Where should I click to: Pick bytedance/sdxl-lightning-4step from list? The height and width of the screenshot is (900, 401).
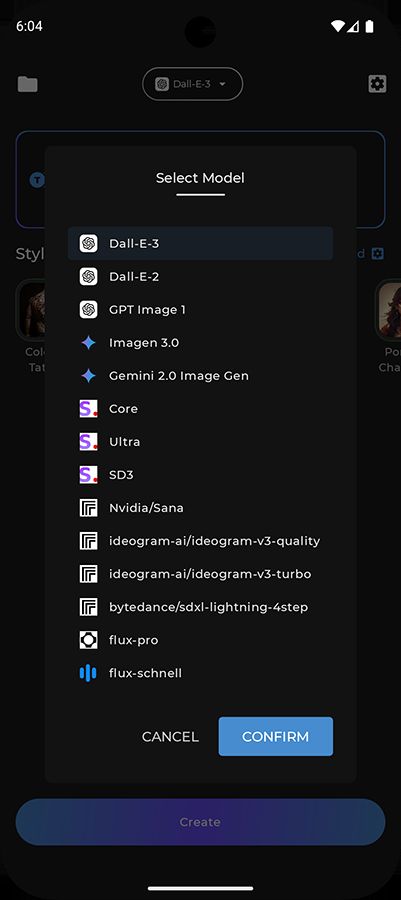pyautogui.click(x=200, y=607)
